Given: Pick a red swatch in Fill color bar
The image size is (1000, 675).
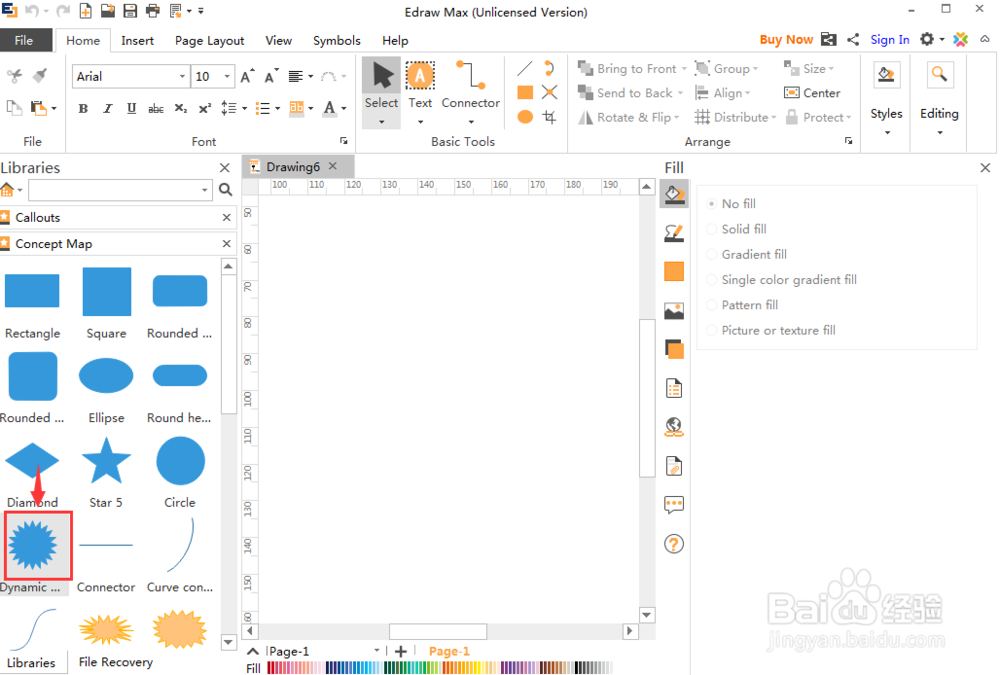Looking at the screenshot, I should click(272, 668).
